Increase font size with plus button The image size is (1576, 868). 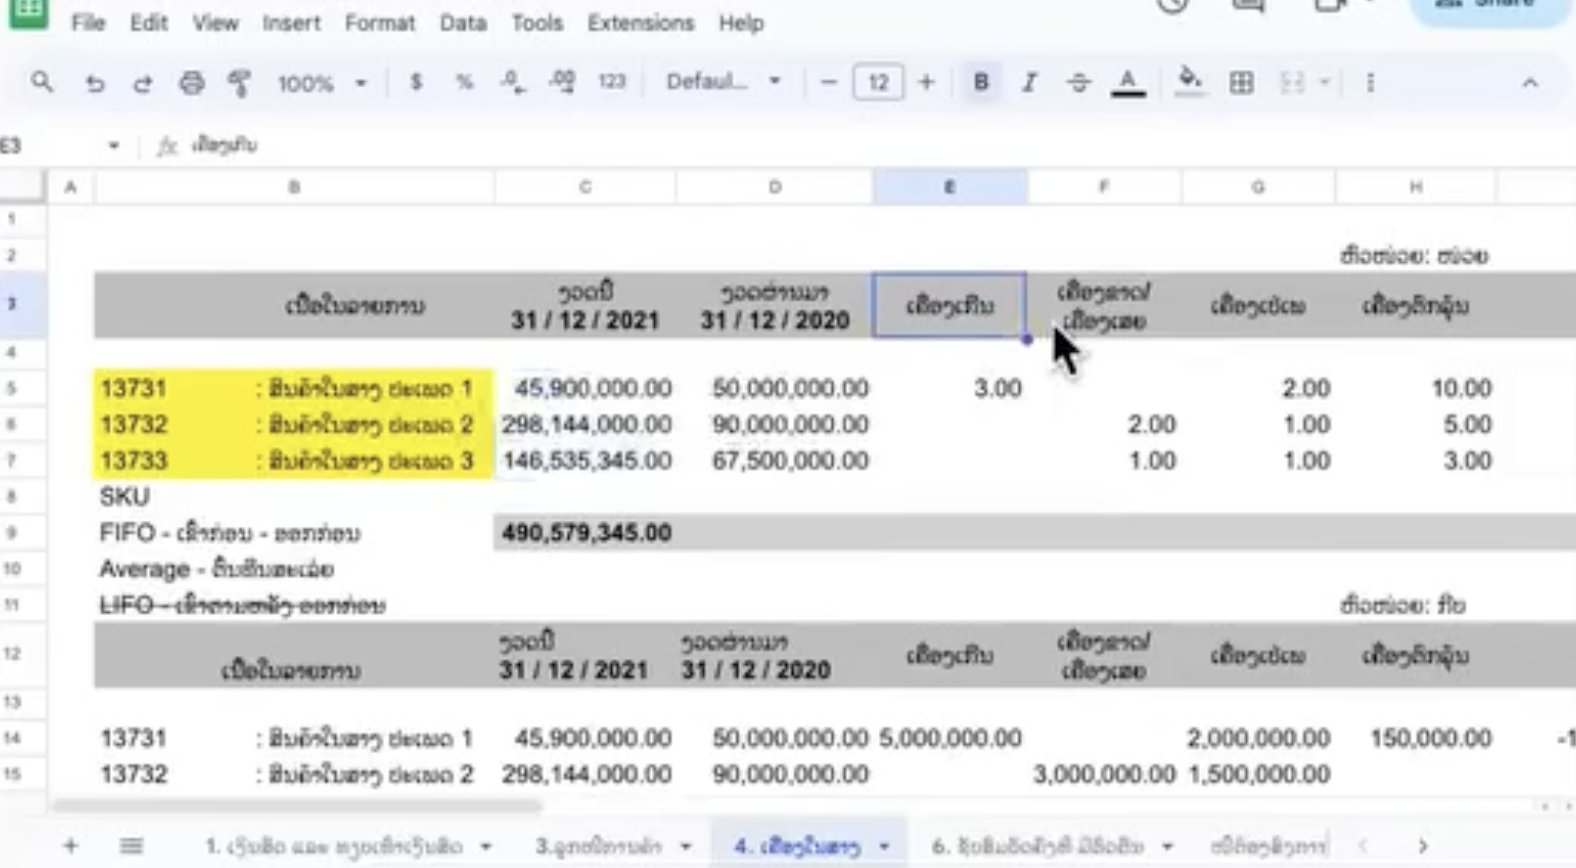pos(926,82)
